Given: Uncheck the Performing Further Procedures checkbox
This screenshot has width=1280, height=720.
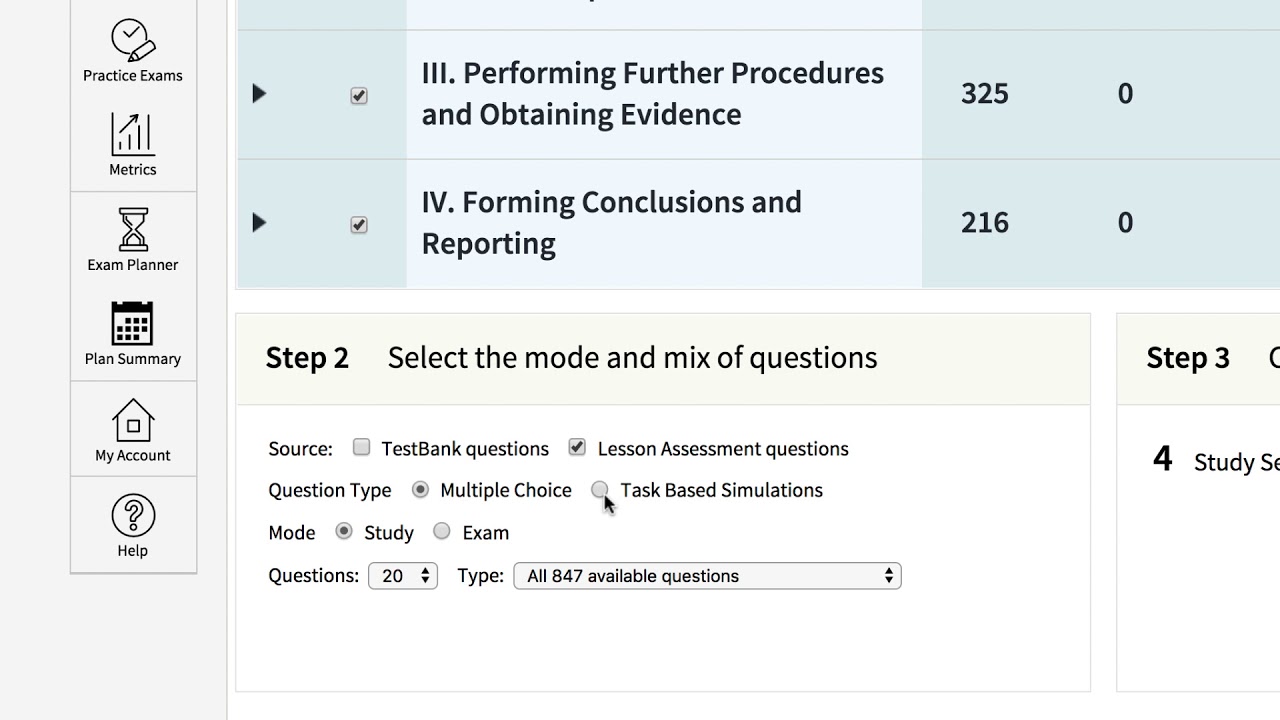Looking at the screenshot, I should (x=359, y=96).
